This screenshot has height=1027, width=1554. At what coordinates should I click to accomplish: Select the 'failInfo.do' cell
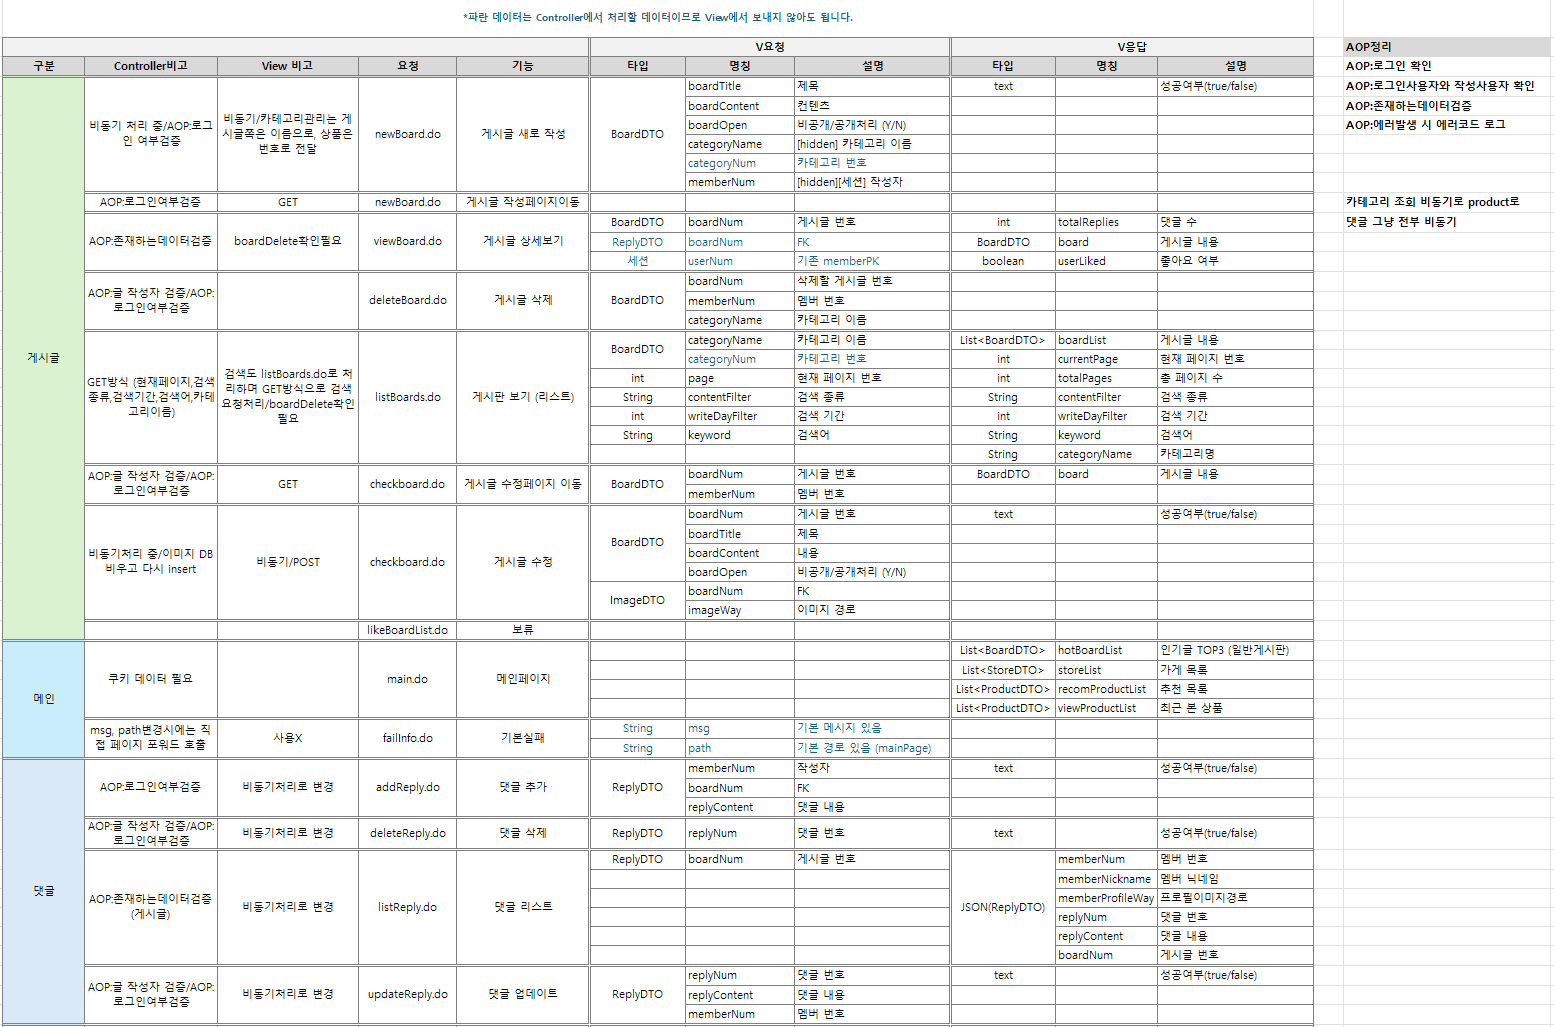coord(408,738)
